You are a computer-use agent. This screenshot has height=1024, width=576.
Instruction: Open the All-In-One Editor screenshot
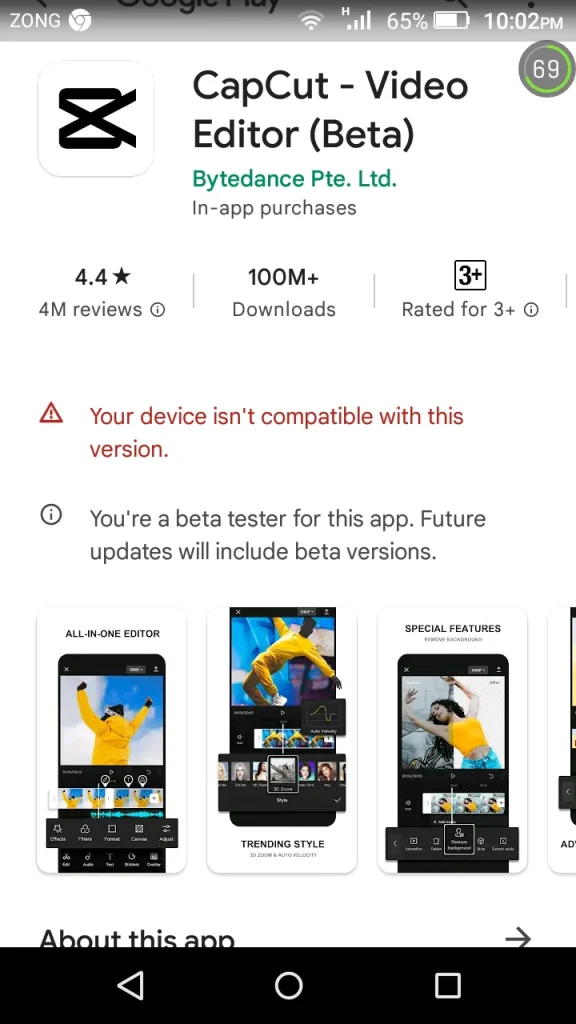112,740
